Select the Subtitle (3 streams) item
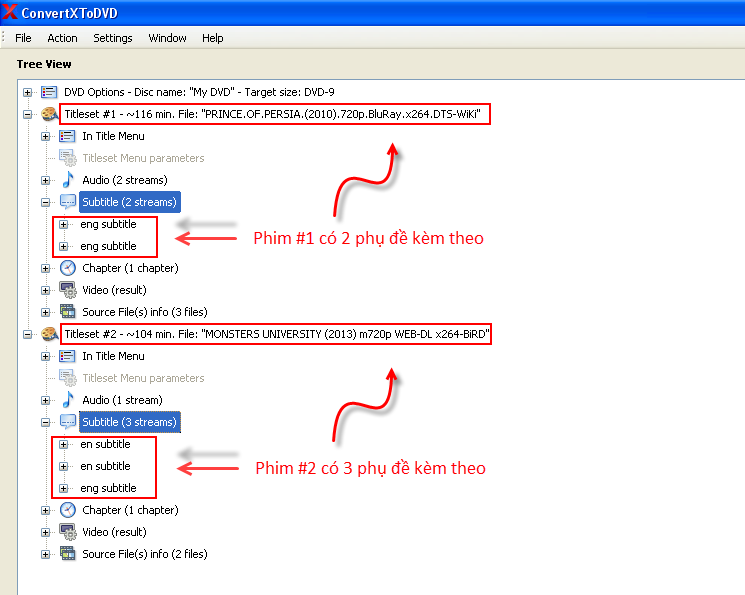The height and width of the screenshot is (595, 745). click(x=130, y=422)
